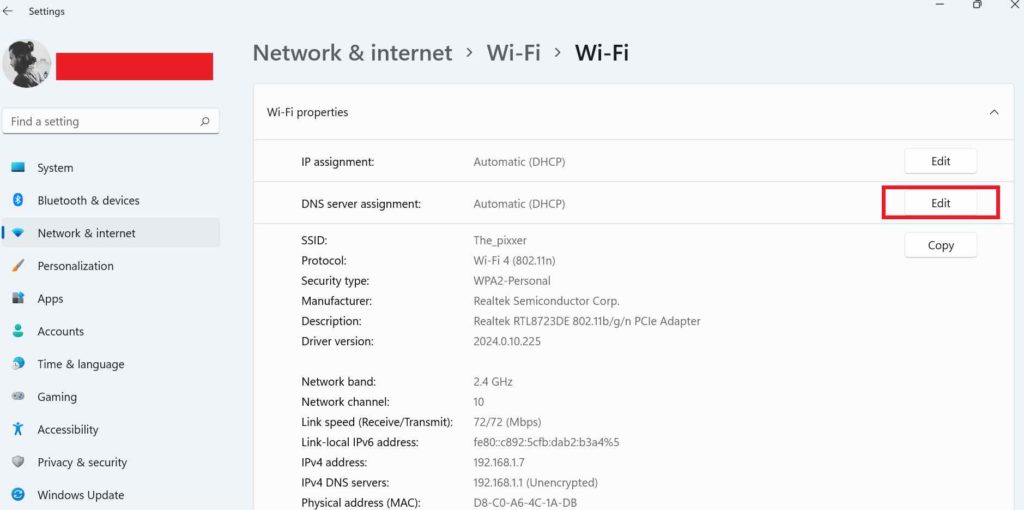The width and height of the screenshot is (1024, 510).
Task: Click network channel value 10
Action: [x=479, y=402]
